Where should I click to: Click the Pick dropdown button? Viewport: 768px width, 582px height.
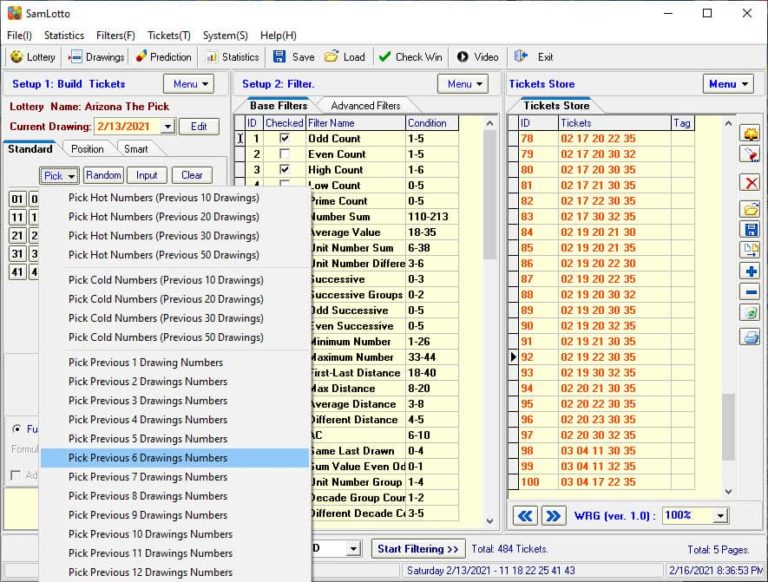59,175
